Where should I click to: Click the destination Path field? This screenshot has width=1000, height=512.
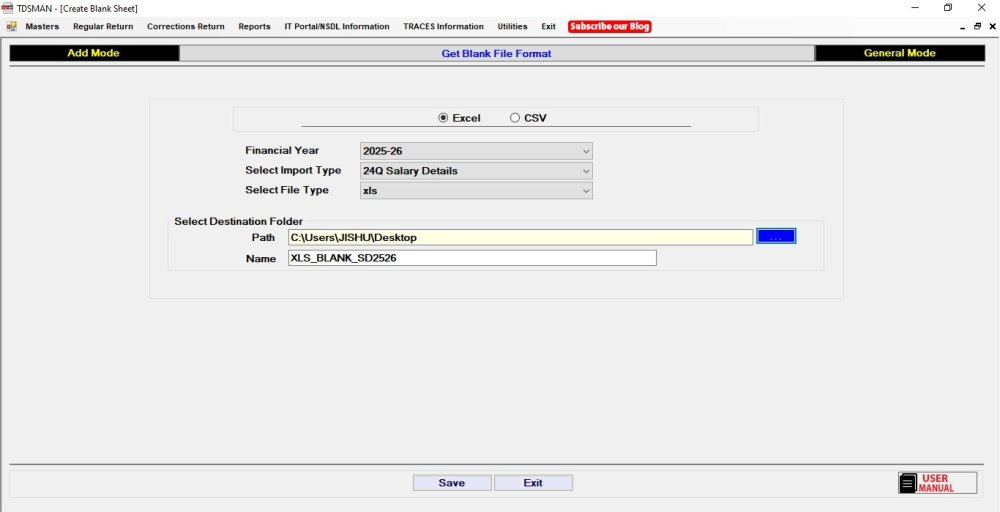click(520, 237)
